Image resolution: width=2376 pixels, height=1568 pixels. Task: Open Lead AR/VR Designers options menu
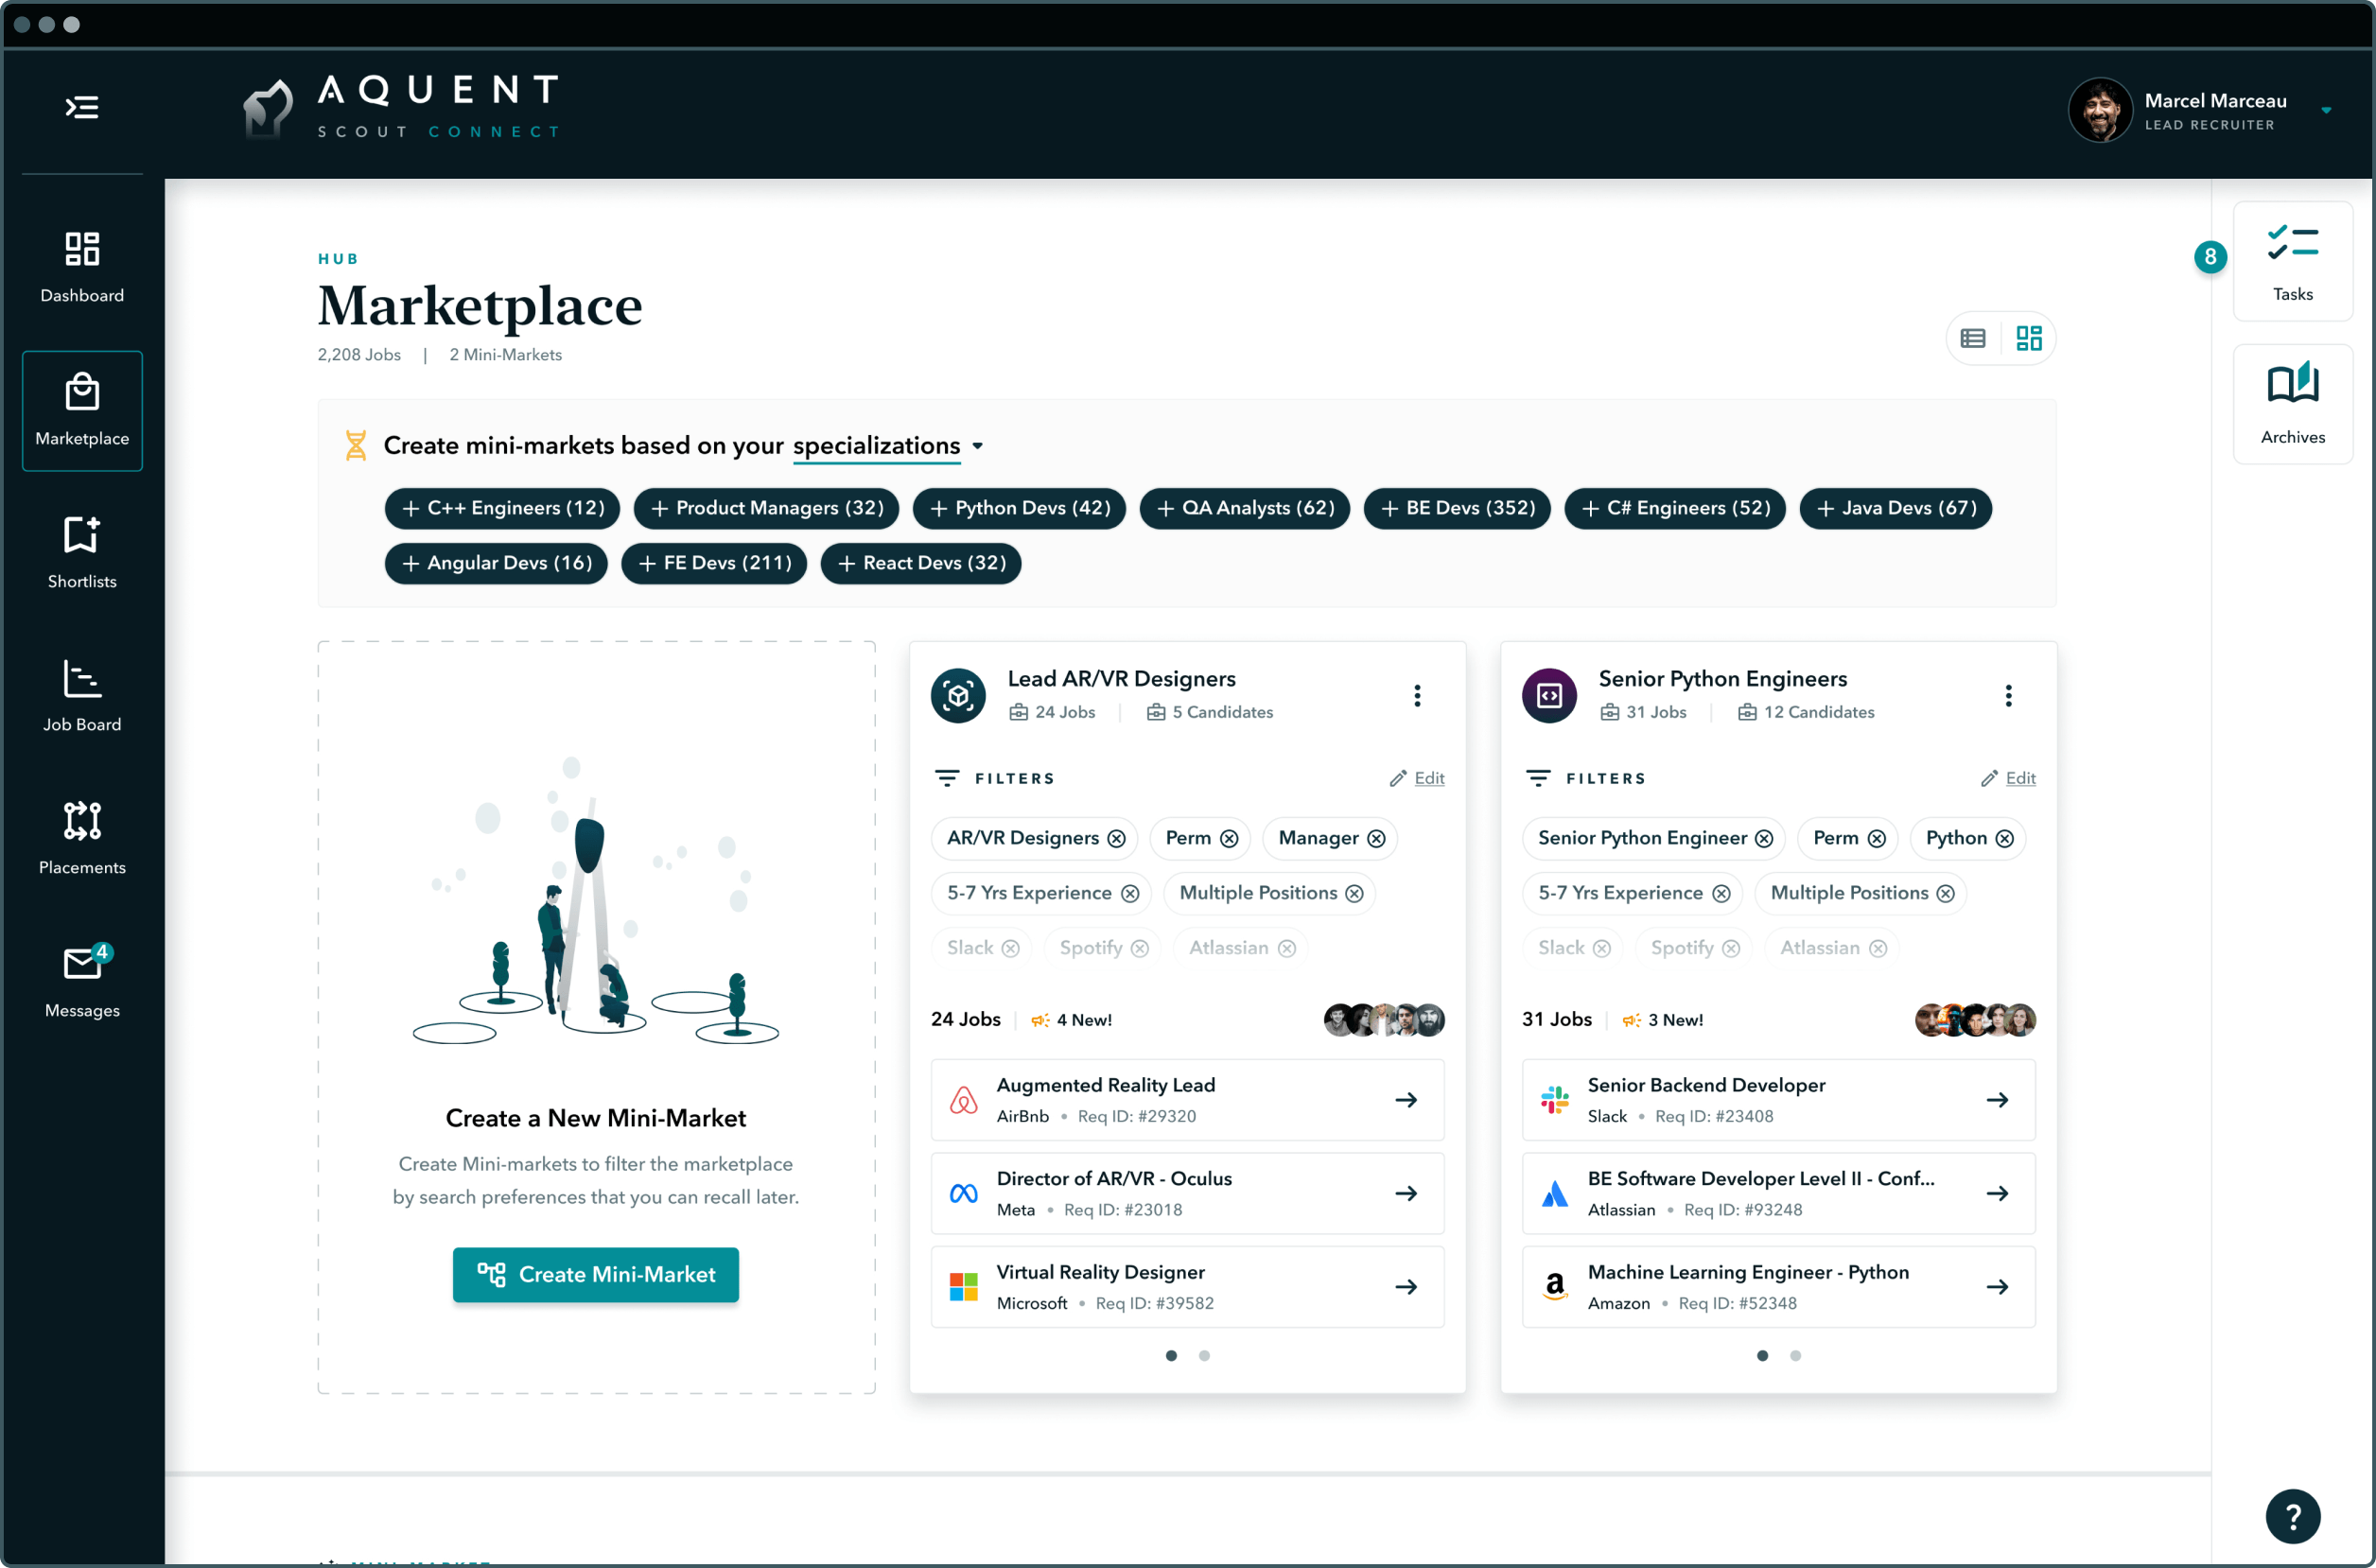pos(1417,696)
